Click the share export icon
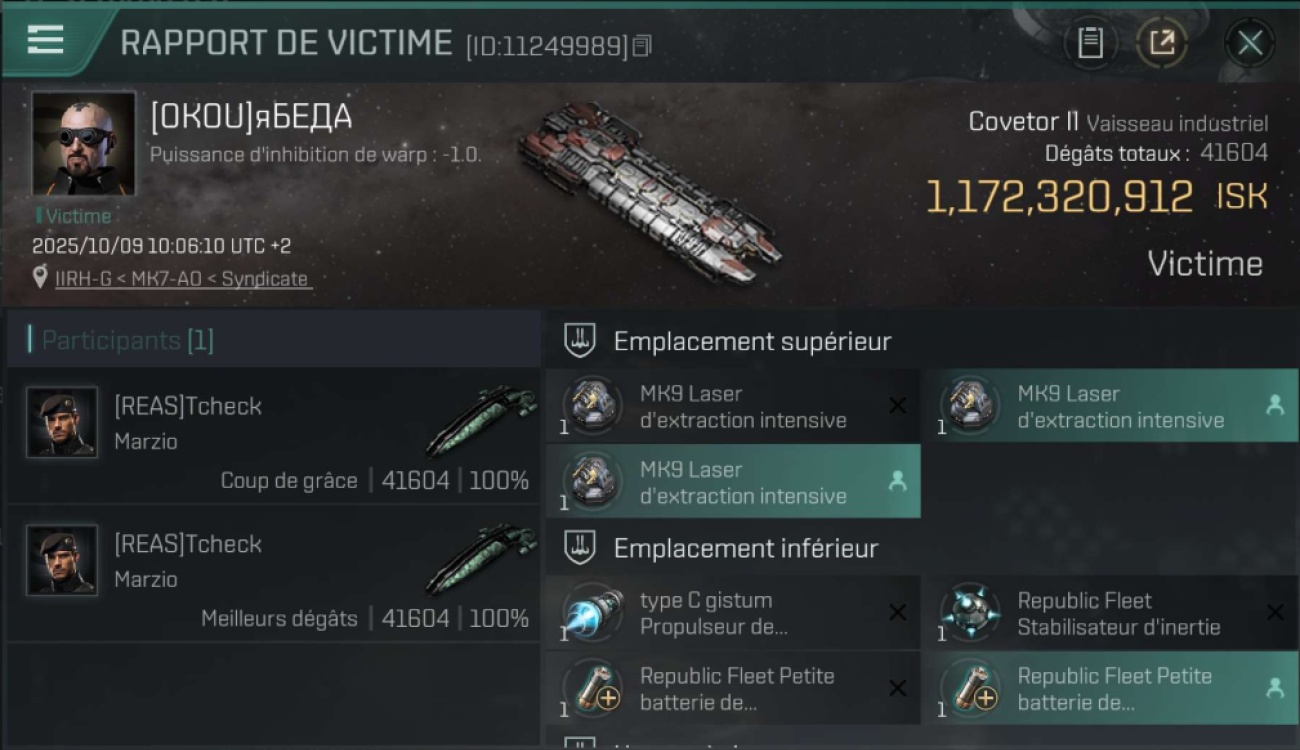The image size is (1300, 750). pos(1161,42)
